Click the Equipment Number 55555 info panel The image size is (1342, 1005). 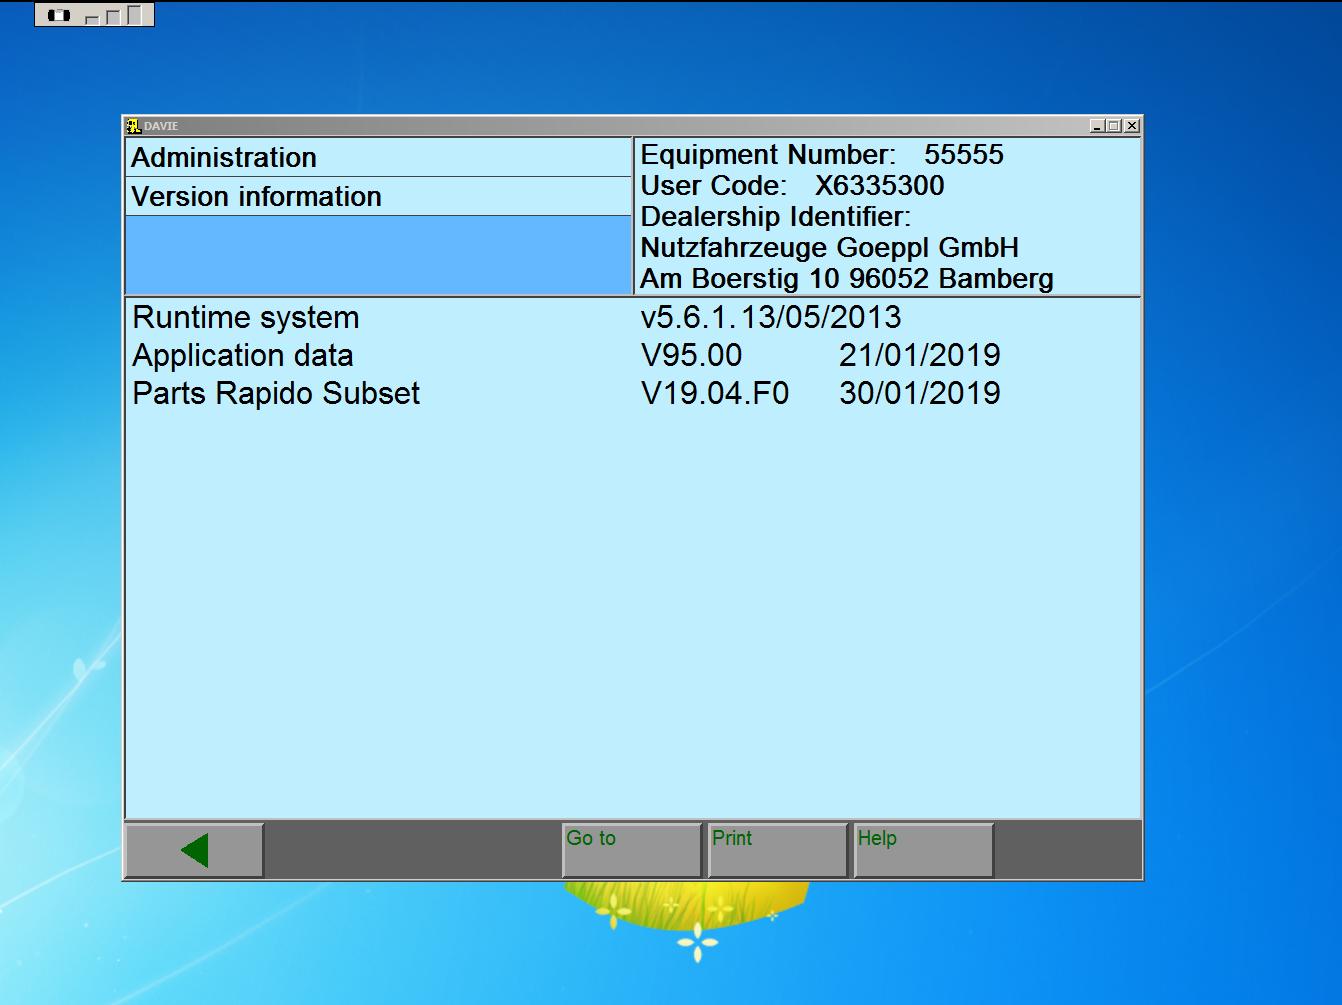pos(823,155)
